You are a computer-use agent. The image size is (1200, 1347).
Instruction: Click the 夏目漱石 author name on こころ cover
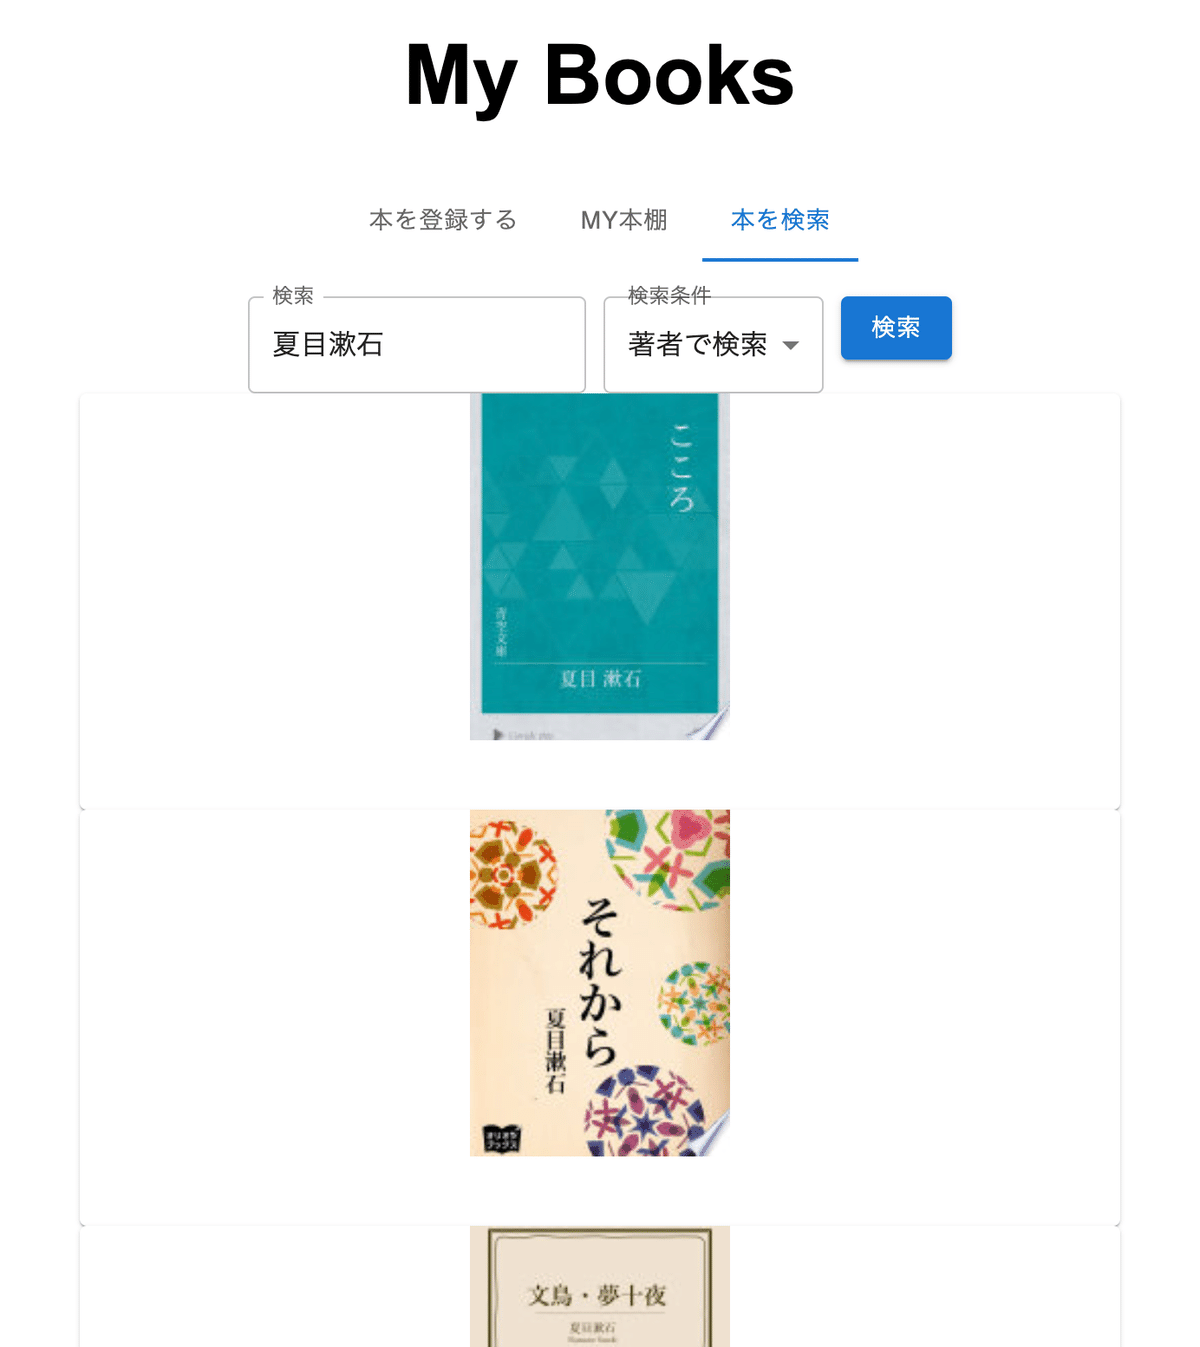pyautogui.click(x=600, y=679)
